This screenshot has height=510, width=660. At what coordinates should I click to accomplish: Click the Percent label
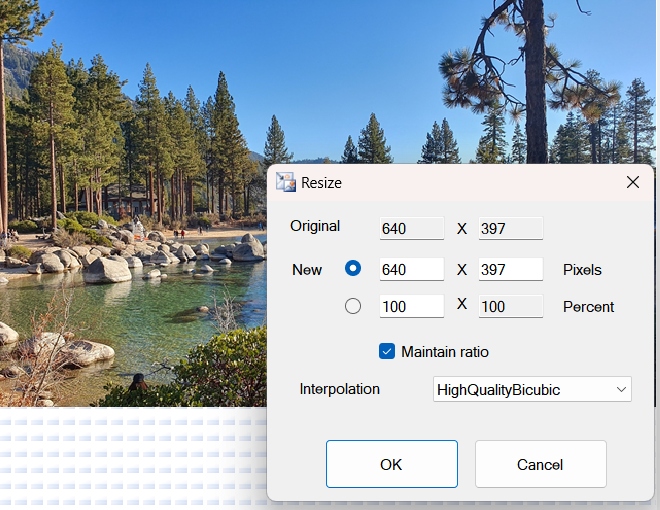pyautogui.click(x=588, y=307)
